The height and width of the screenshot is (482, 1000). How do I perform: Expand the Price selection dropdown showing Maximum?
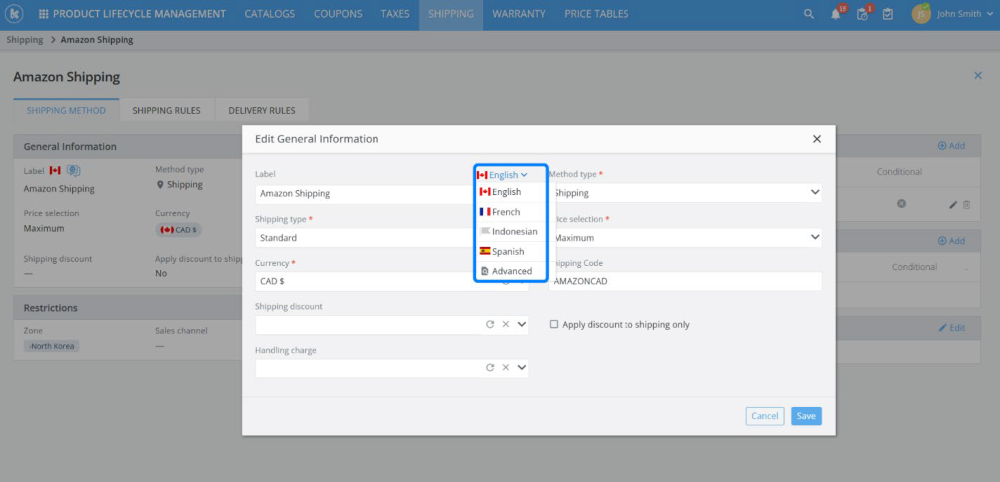tap(815, 237)
